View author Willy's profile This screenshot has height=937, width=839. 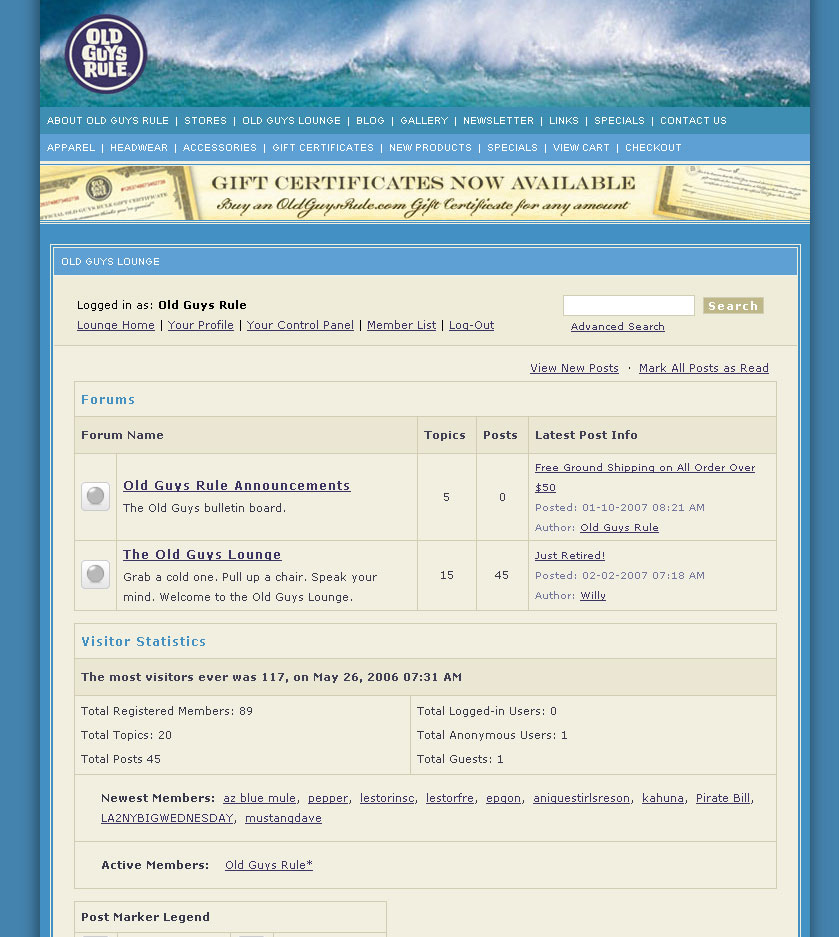click(x=593, y=596)
